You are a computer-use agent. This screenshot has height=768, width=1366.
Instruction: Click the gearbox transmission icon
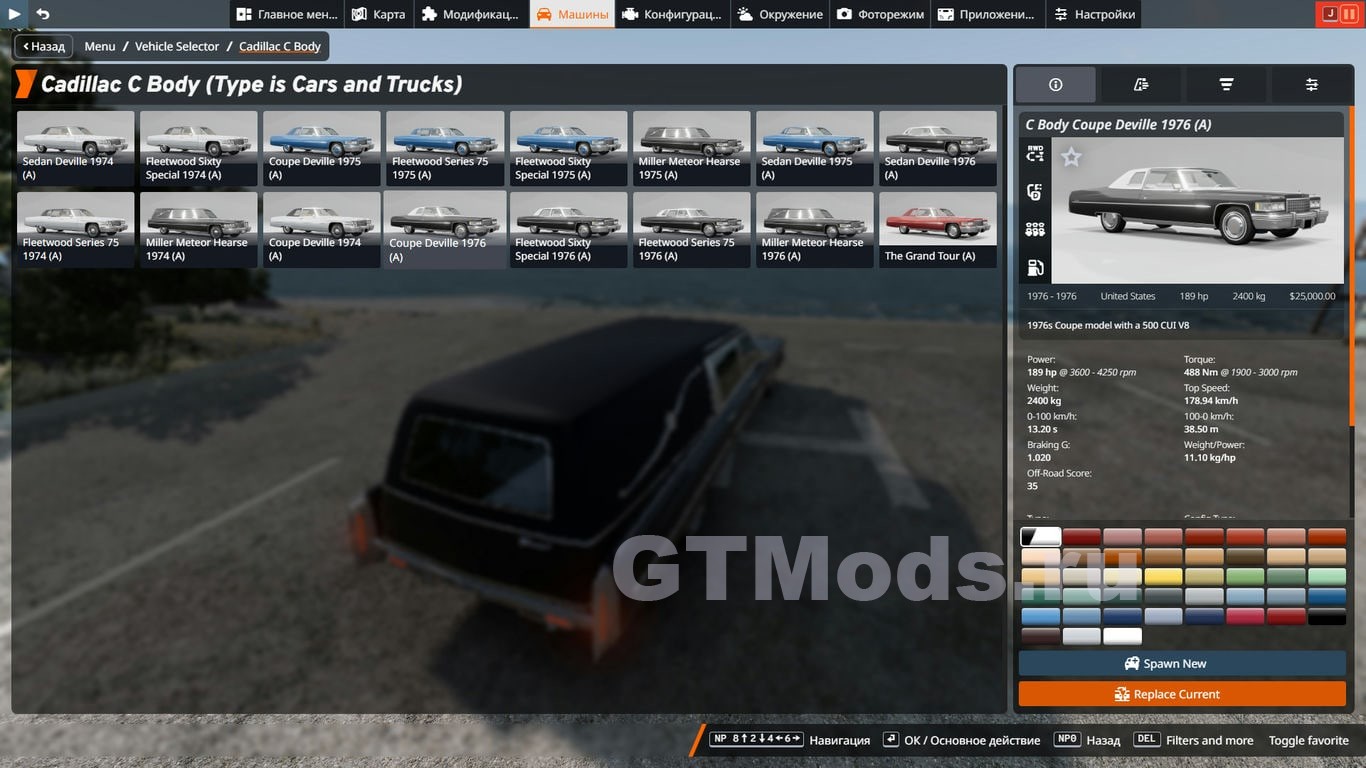(x=1035, y=192)
